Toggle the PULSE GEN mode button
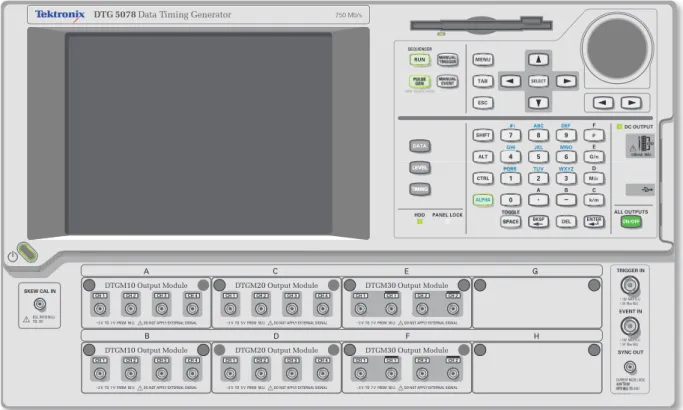Screen dimensions: 683x410 pos(419,81)
